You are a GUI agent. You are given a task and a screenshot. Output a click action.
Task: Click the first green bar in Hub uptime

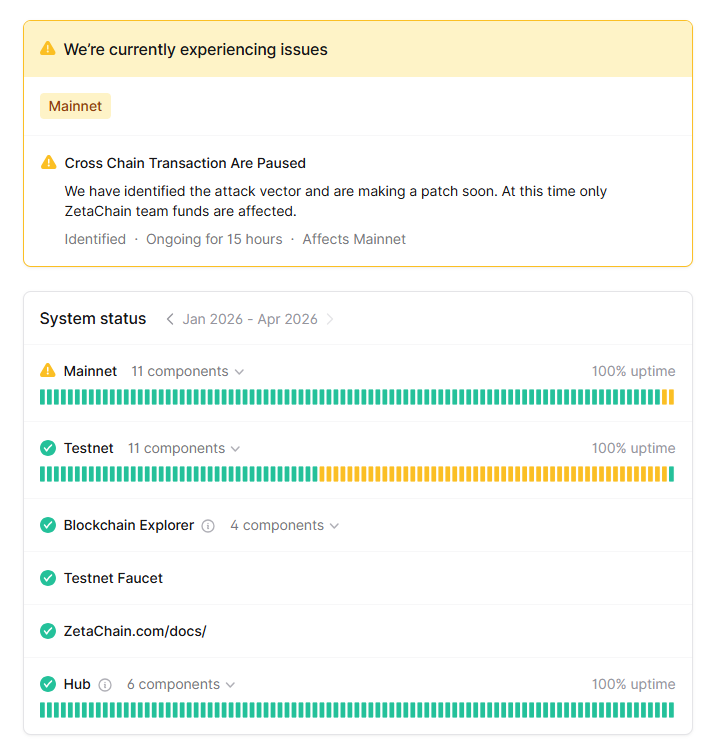(43, 710)
